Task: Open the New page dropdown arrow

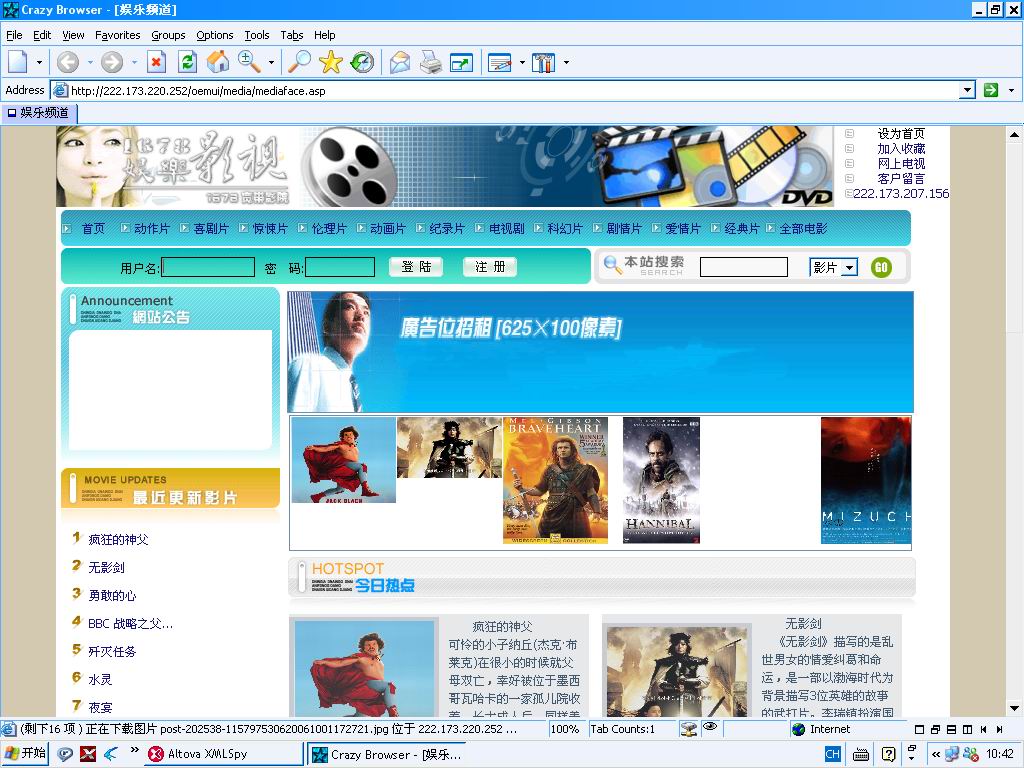Action: (x=39, y=63)
